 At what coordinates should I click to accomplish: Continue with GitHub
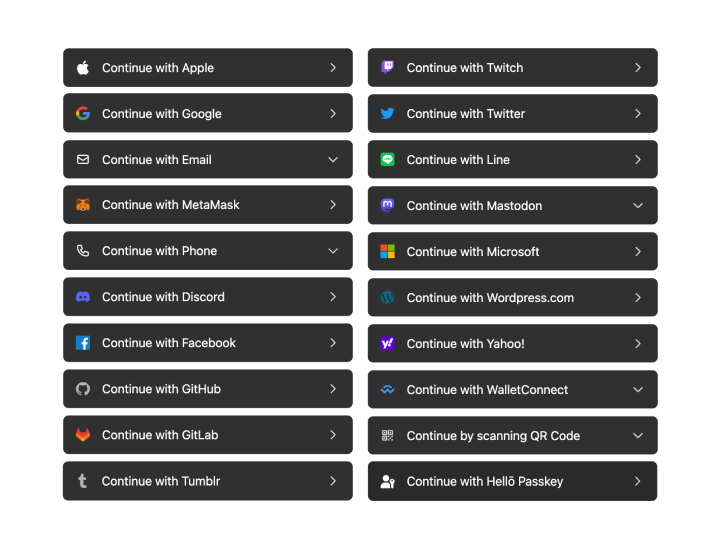point(207,389)
